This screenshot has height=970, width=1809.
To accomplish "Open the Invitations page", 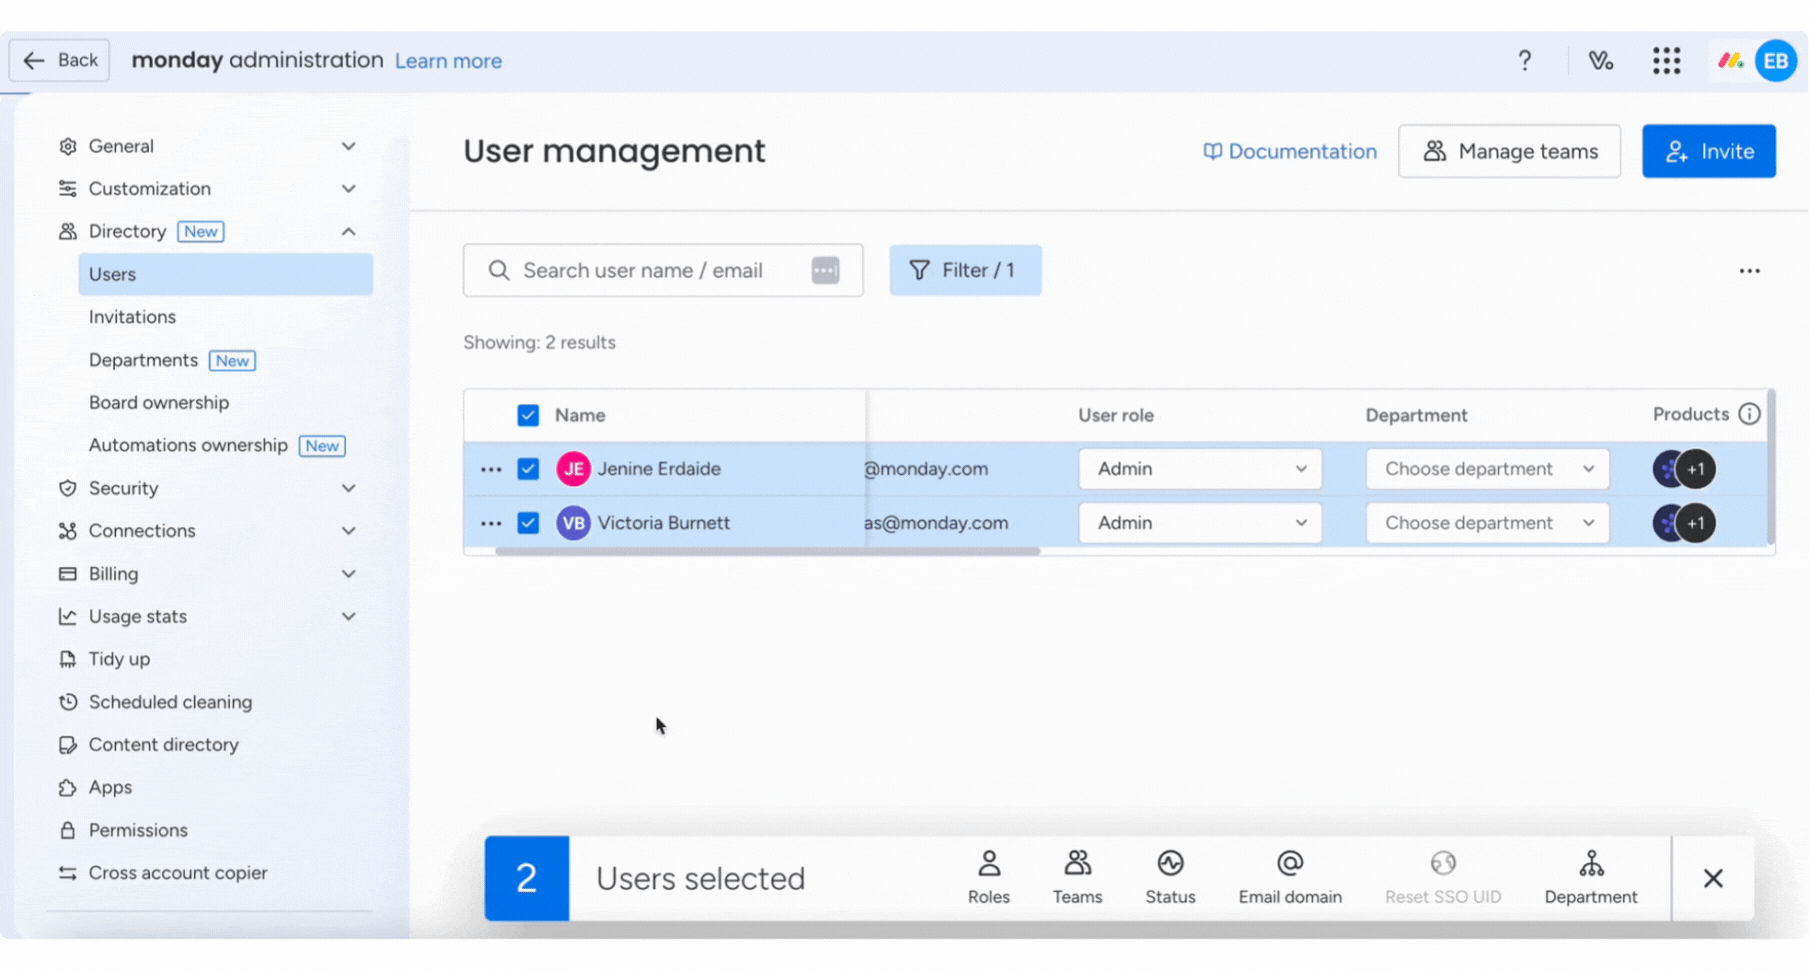I will click(x=132, y=317).
